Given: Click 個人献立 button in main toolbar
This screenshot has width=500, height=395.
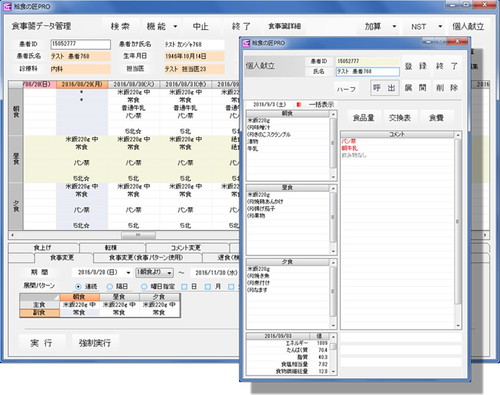Looking at the screenshot, I should point(468,26).
